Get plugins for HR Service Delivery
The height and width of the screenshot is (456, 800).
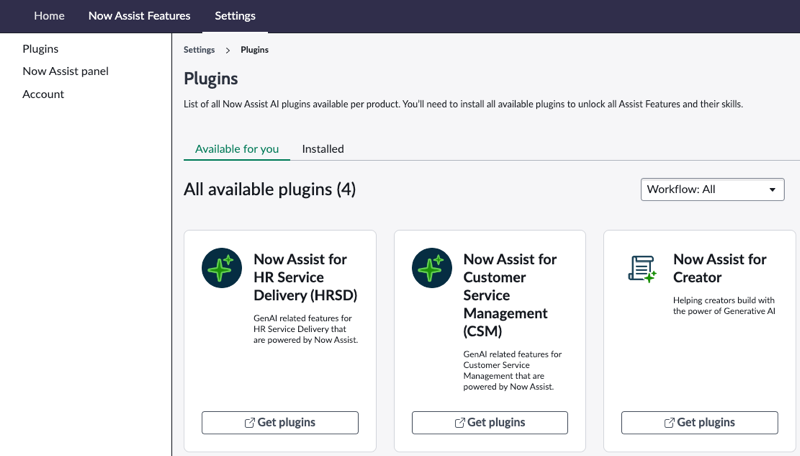click(280, 423)
